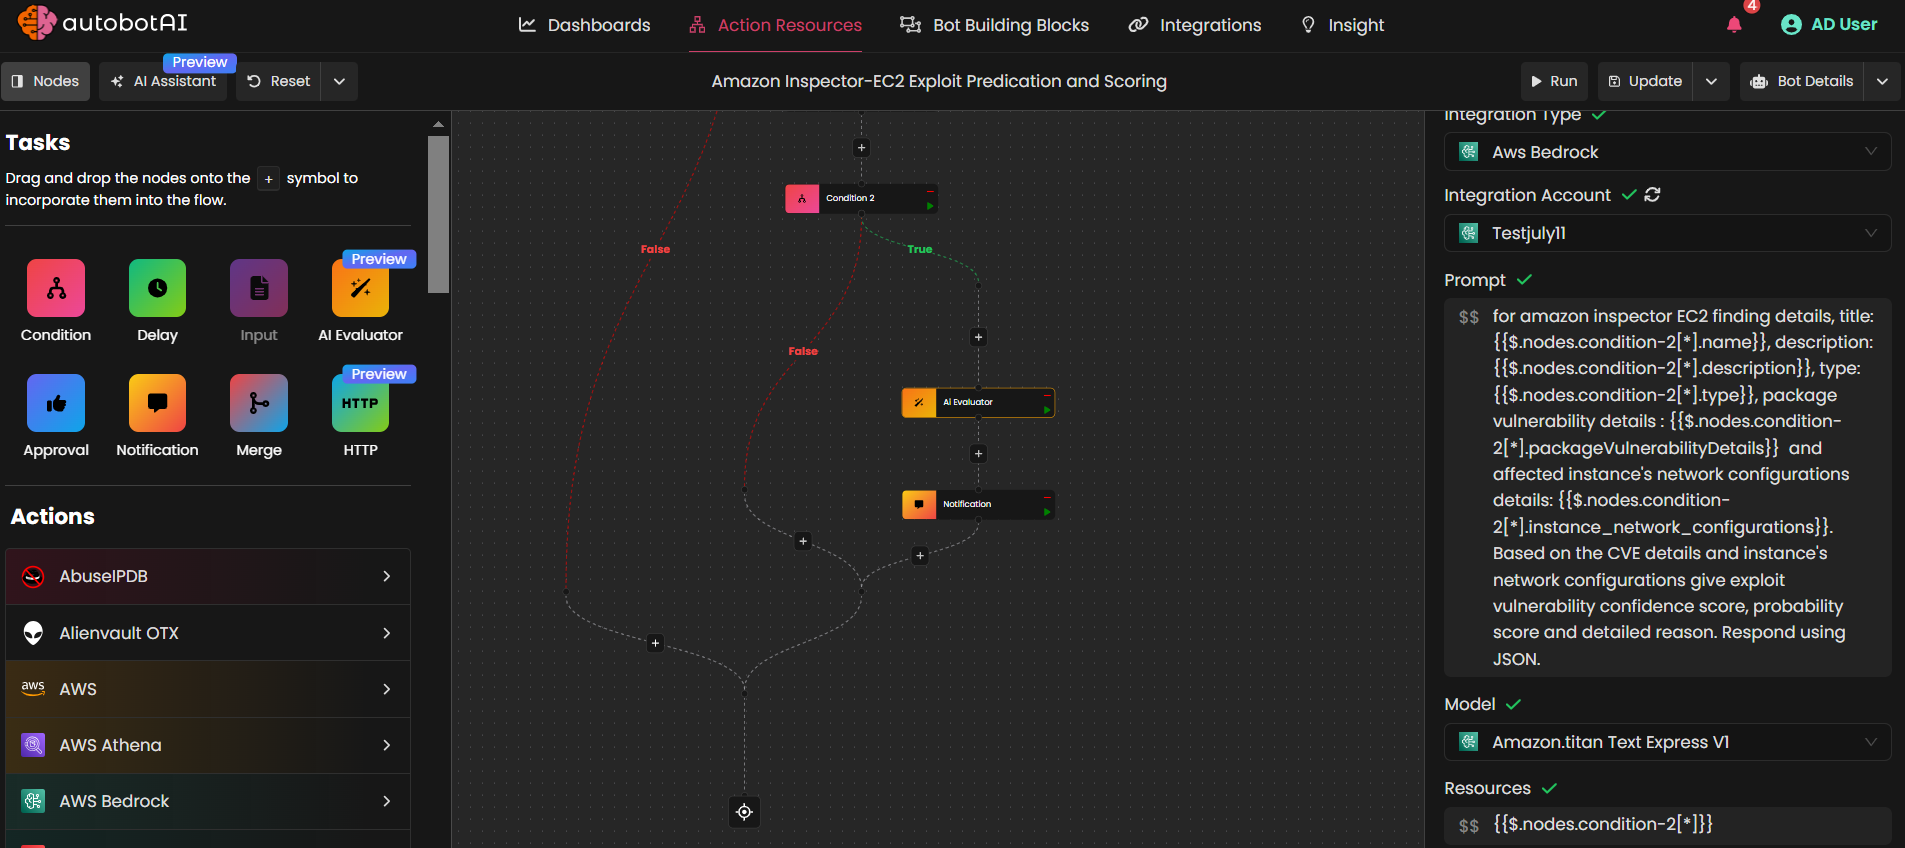Select the HTTP task node icon
Screen dimensions: 1905x848
[360, 403]
